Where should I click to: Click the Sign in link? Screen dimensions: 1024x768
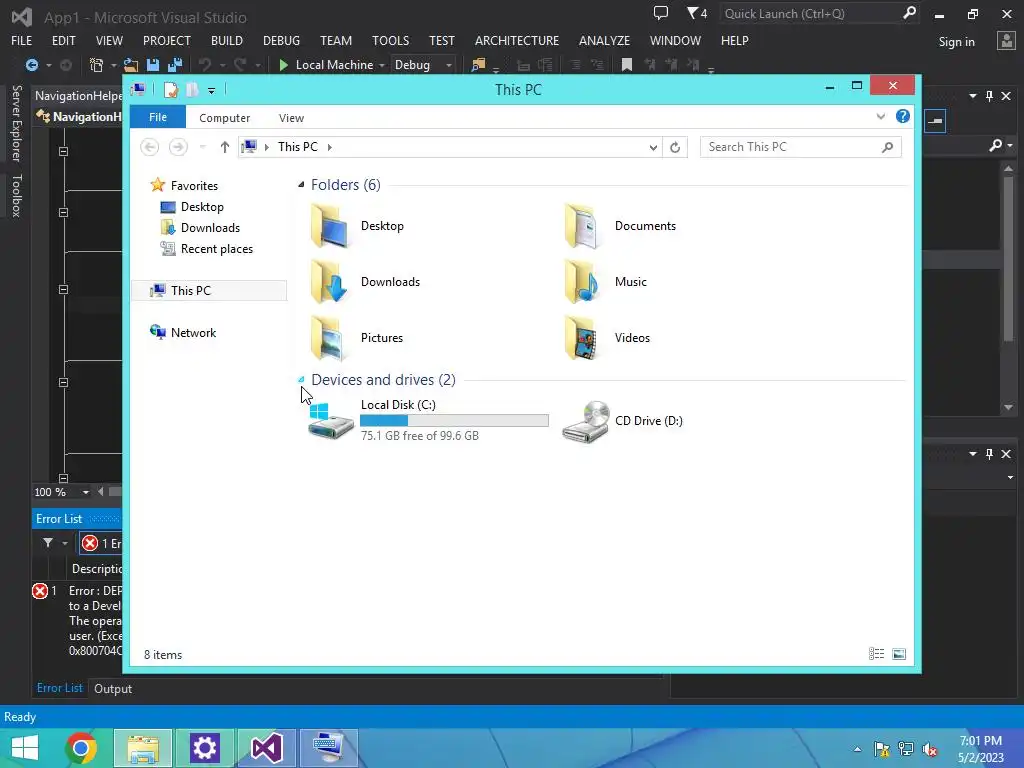[957, 42]
